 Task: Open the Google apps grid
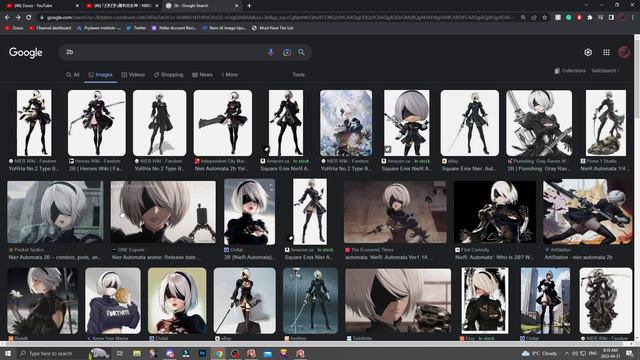coord(607,52)
